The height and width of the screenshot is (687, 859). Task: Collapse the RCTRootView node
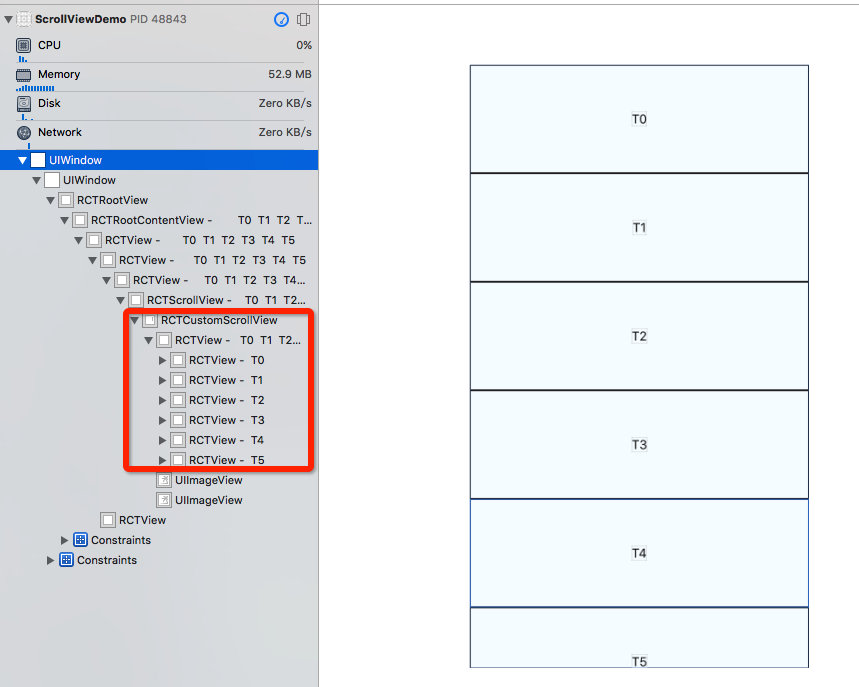click(50, 201)
